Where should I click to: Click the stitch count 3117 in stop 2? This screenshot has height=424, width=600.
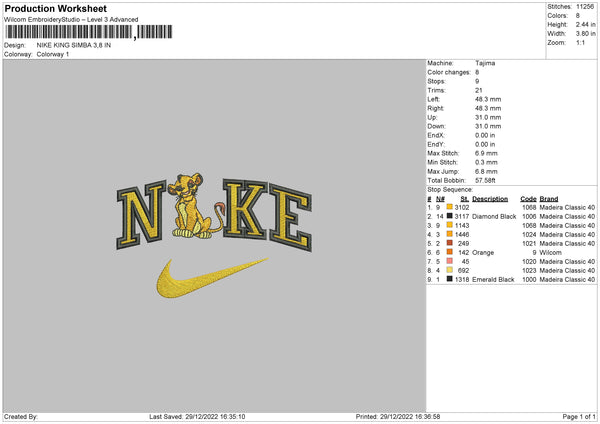pos(462,217)
